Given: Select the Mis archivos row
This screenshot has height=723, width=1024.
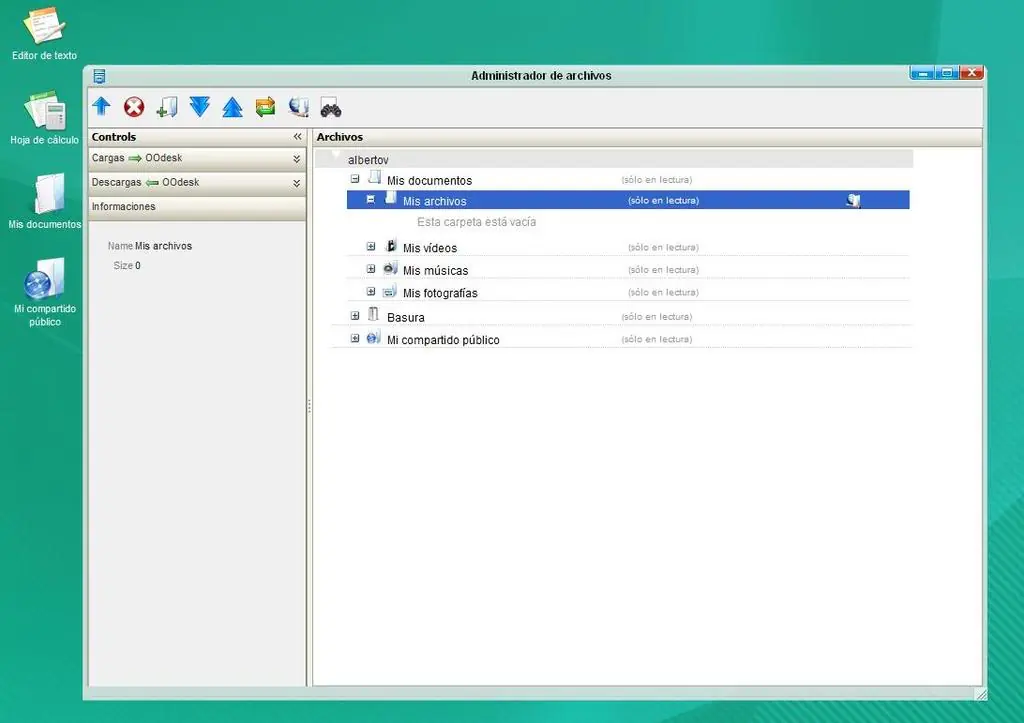Looking at the screenshot, I should [628, 200].
